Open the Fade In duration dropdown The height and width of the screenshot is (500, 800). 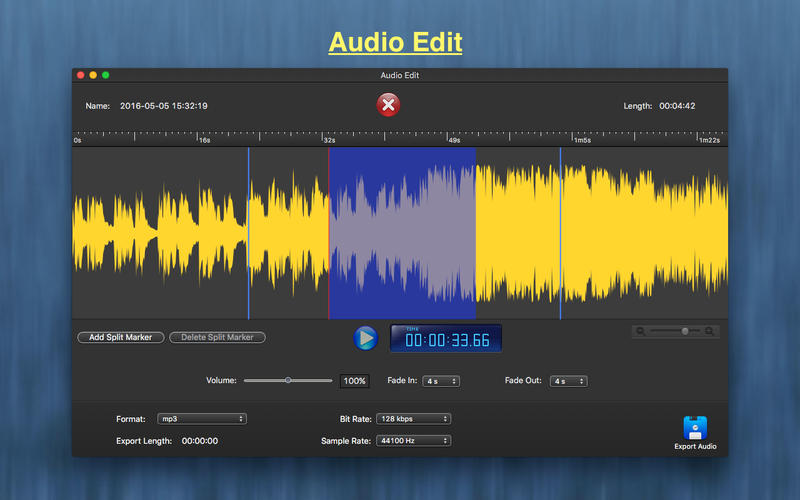point(441,381)
